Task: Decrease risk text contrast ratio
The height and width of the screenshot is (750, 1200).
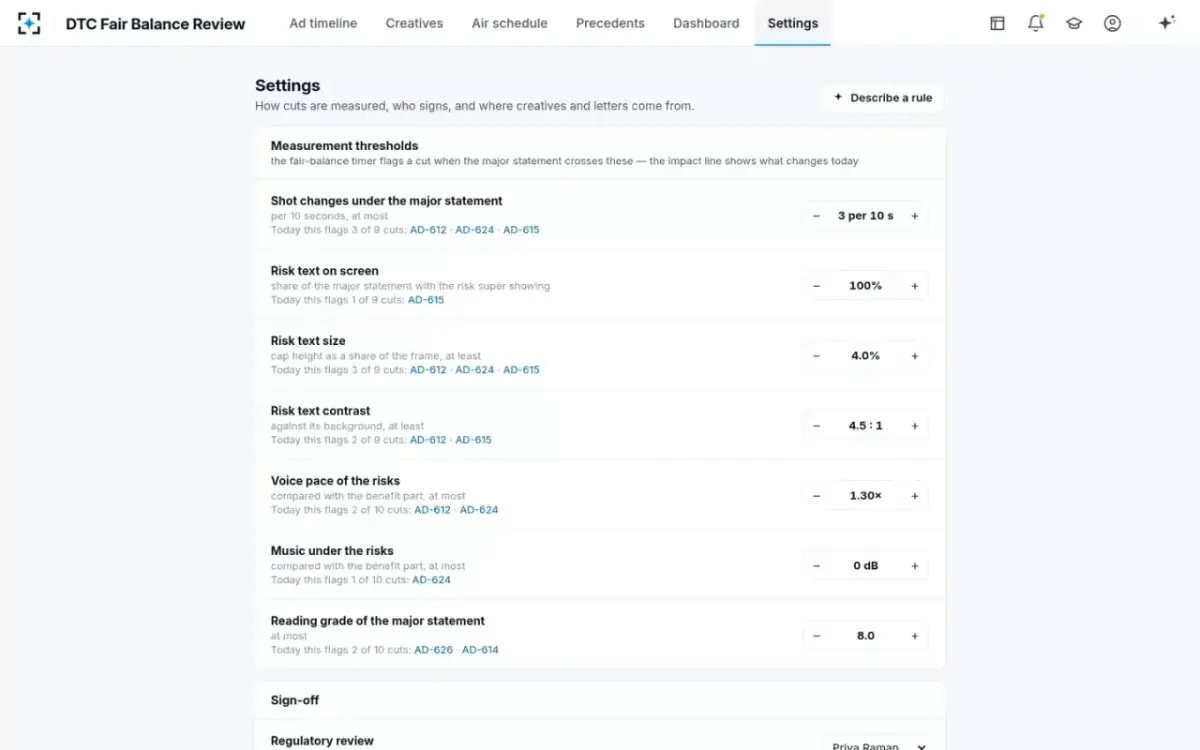Action: click(x=816, y=426)
